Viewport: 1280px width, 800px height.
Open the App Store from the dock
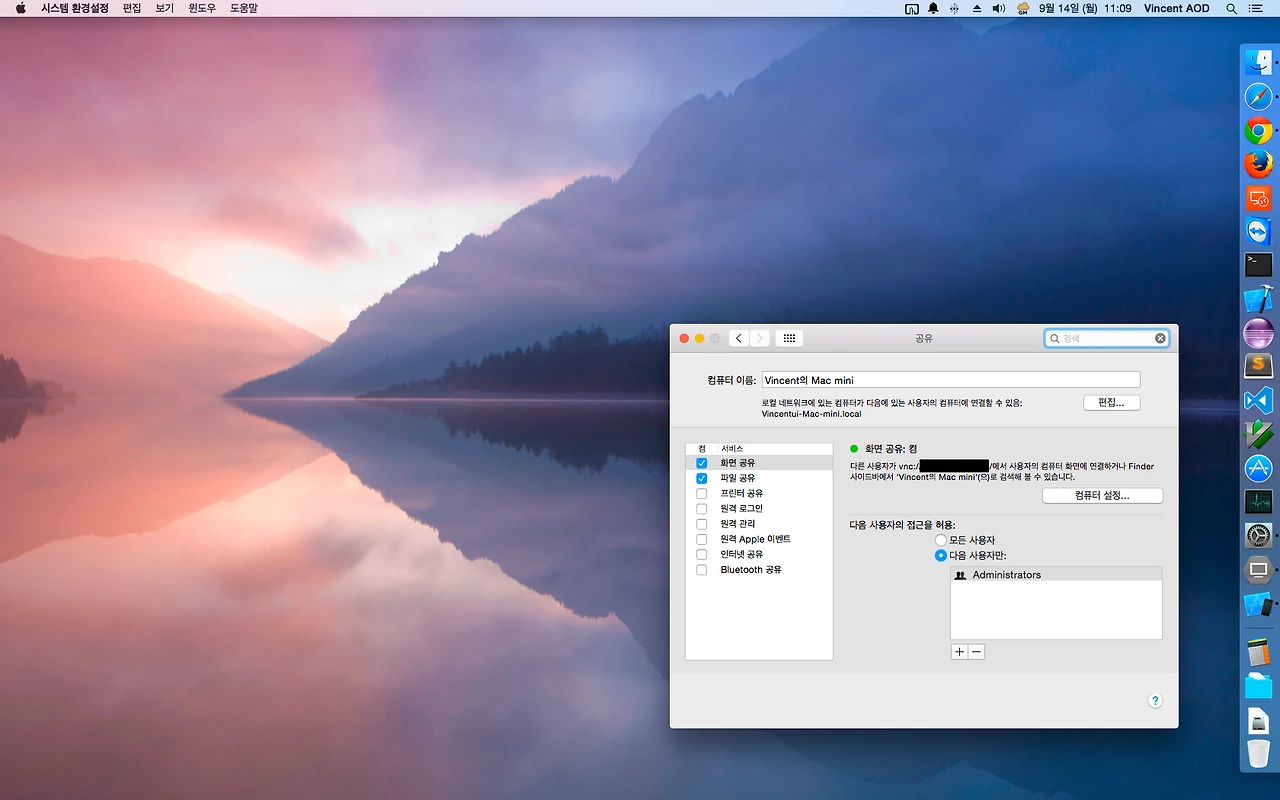click(1257, 467)
